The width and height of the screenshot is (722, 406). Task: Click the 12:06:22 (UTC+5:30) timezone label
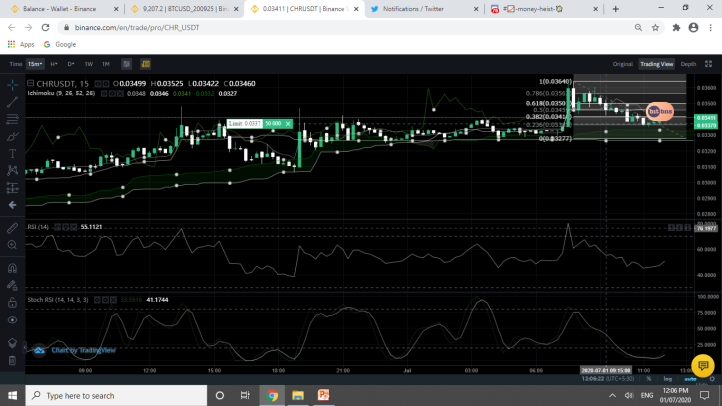point(607,379)
